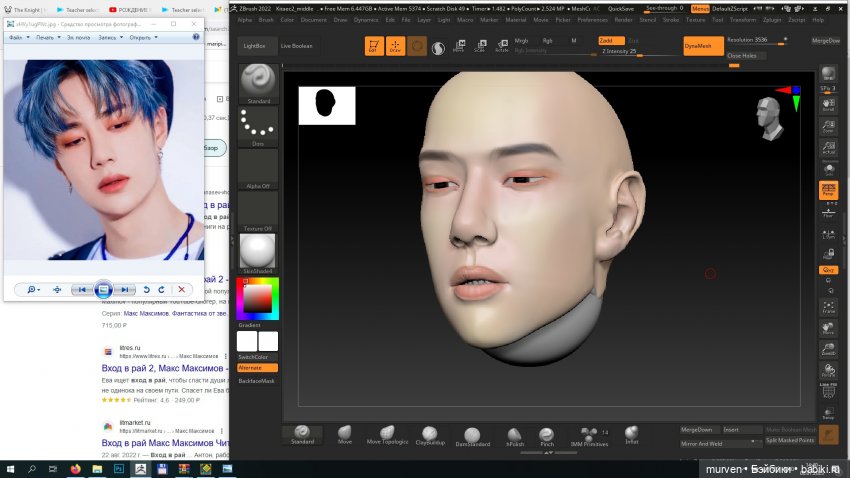
Task: Open the Preferences menu
Action: tap(593, 20)
